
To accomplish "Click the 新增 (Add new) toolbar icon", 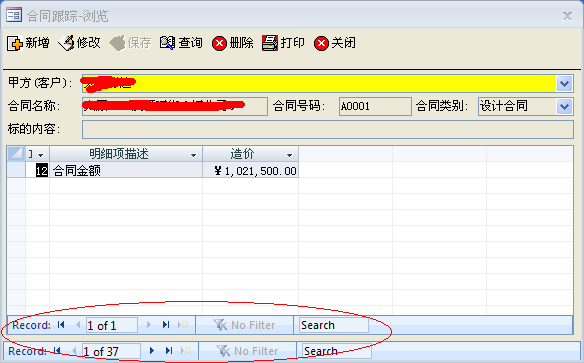I will (15, 43).
